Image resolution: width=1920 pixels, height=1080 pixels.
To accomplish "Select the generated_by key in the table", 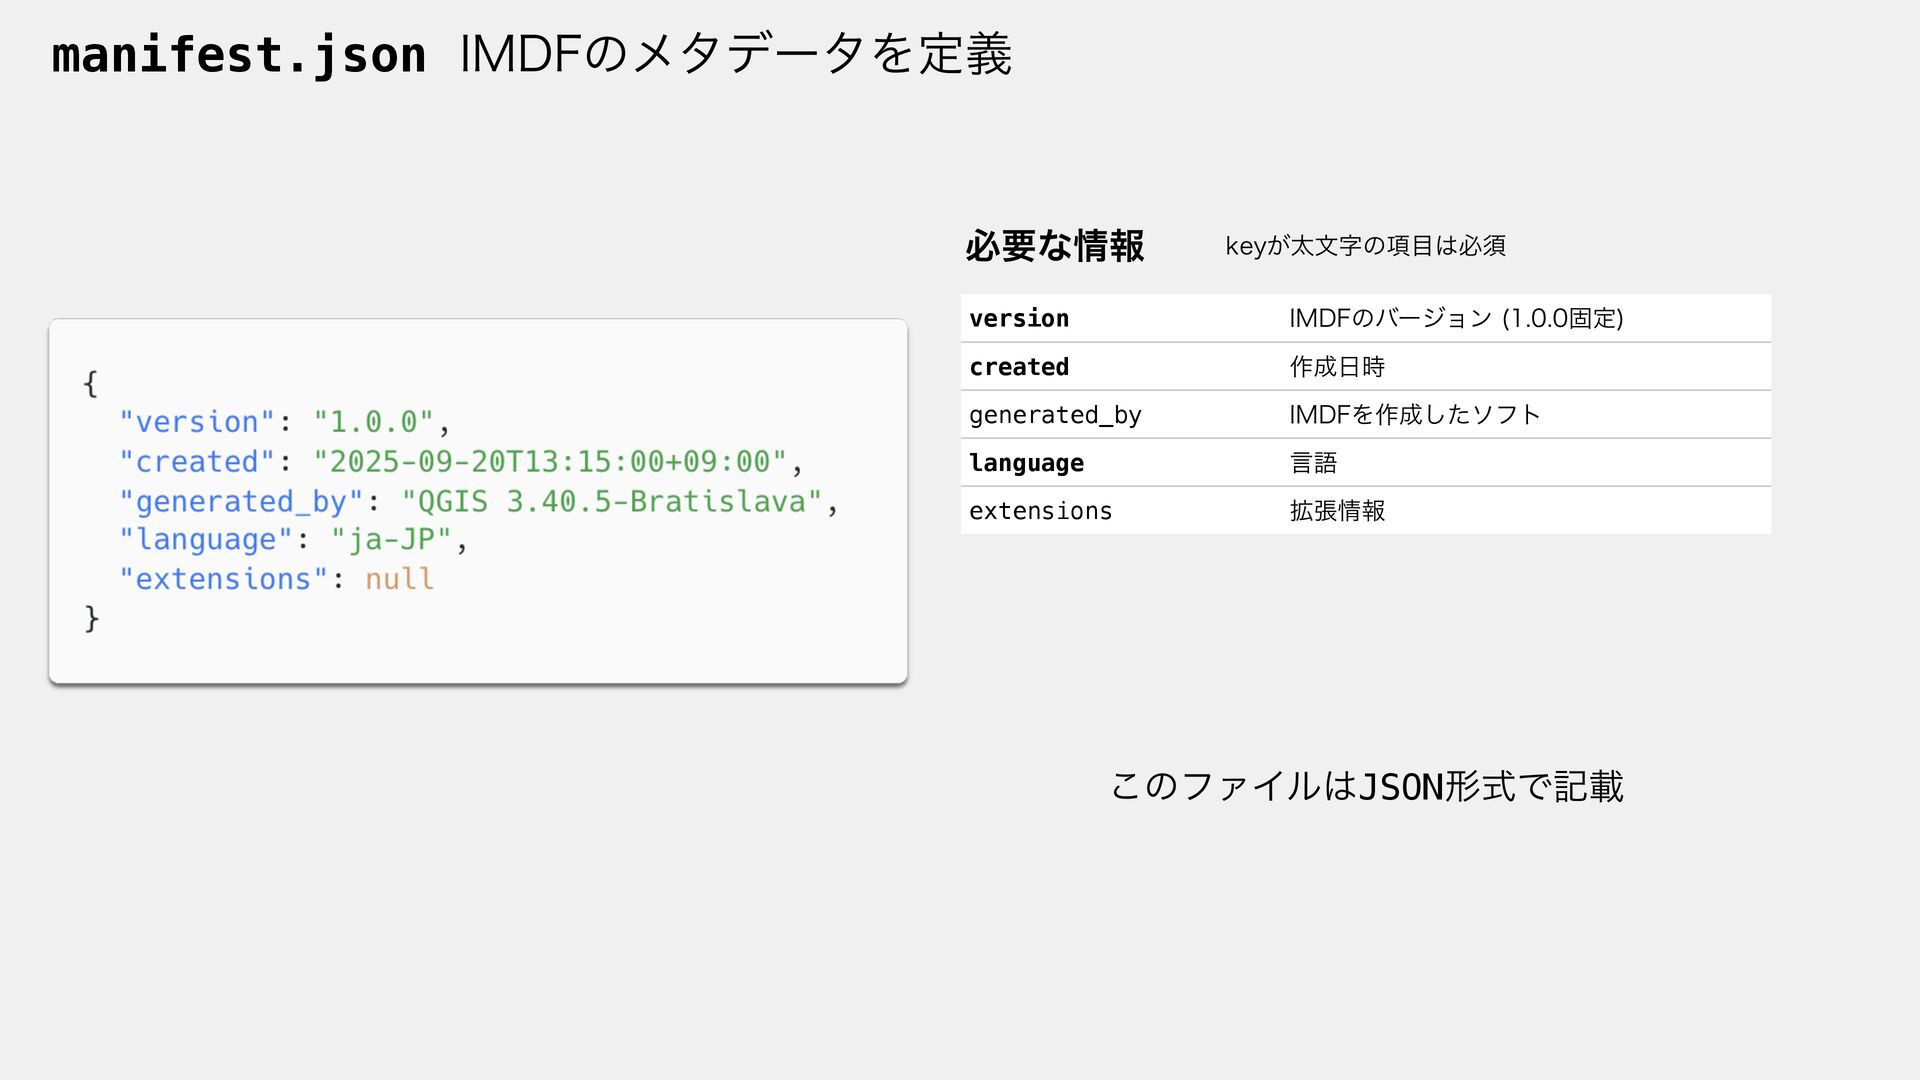I will (1055, 415).
